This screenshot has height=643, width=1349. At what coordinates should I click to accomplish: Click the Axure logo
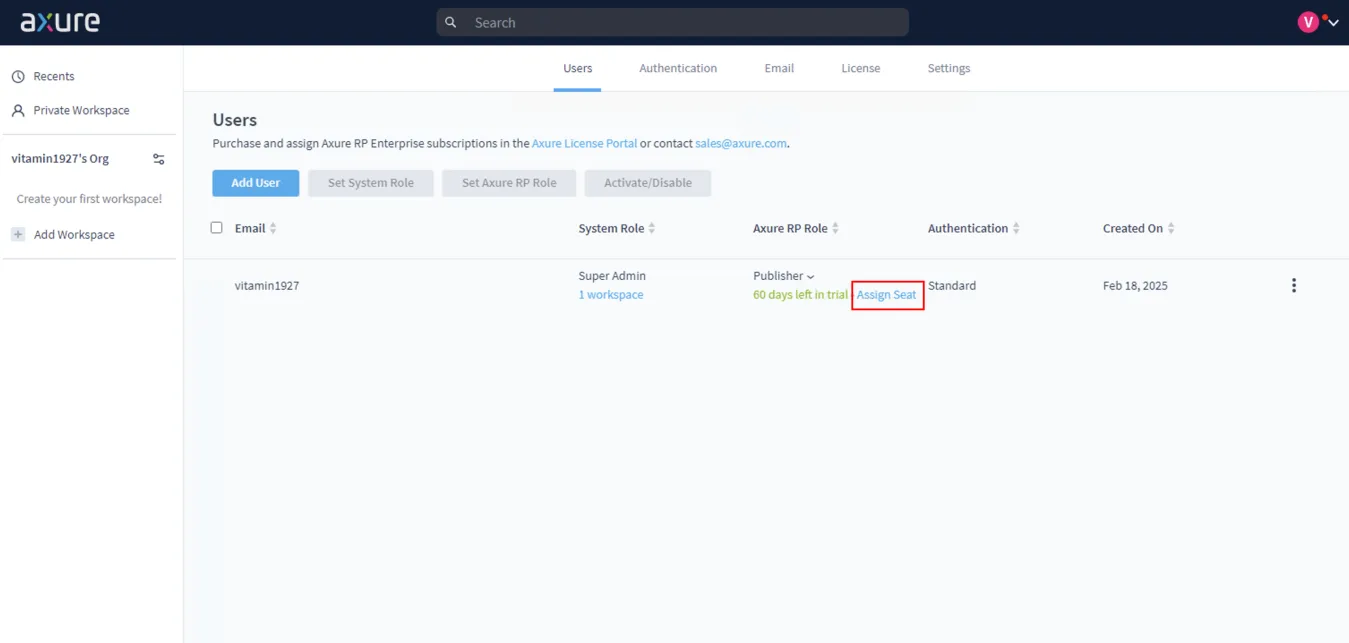click(59, 21)
